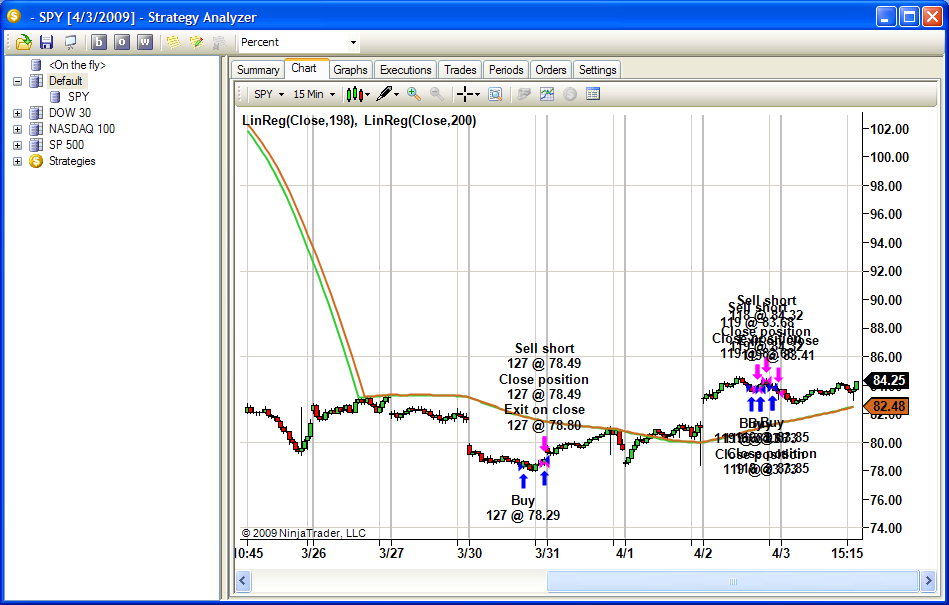The image size is (949, 605).
Task: Click the presentation screen icon in the toolbar
Action: (70, 42)
